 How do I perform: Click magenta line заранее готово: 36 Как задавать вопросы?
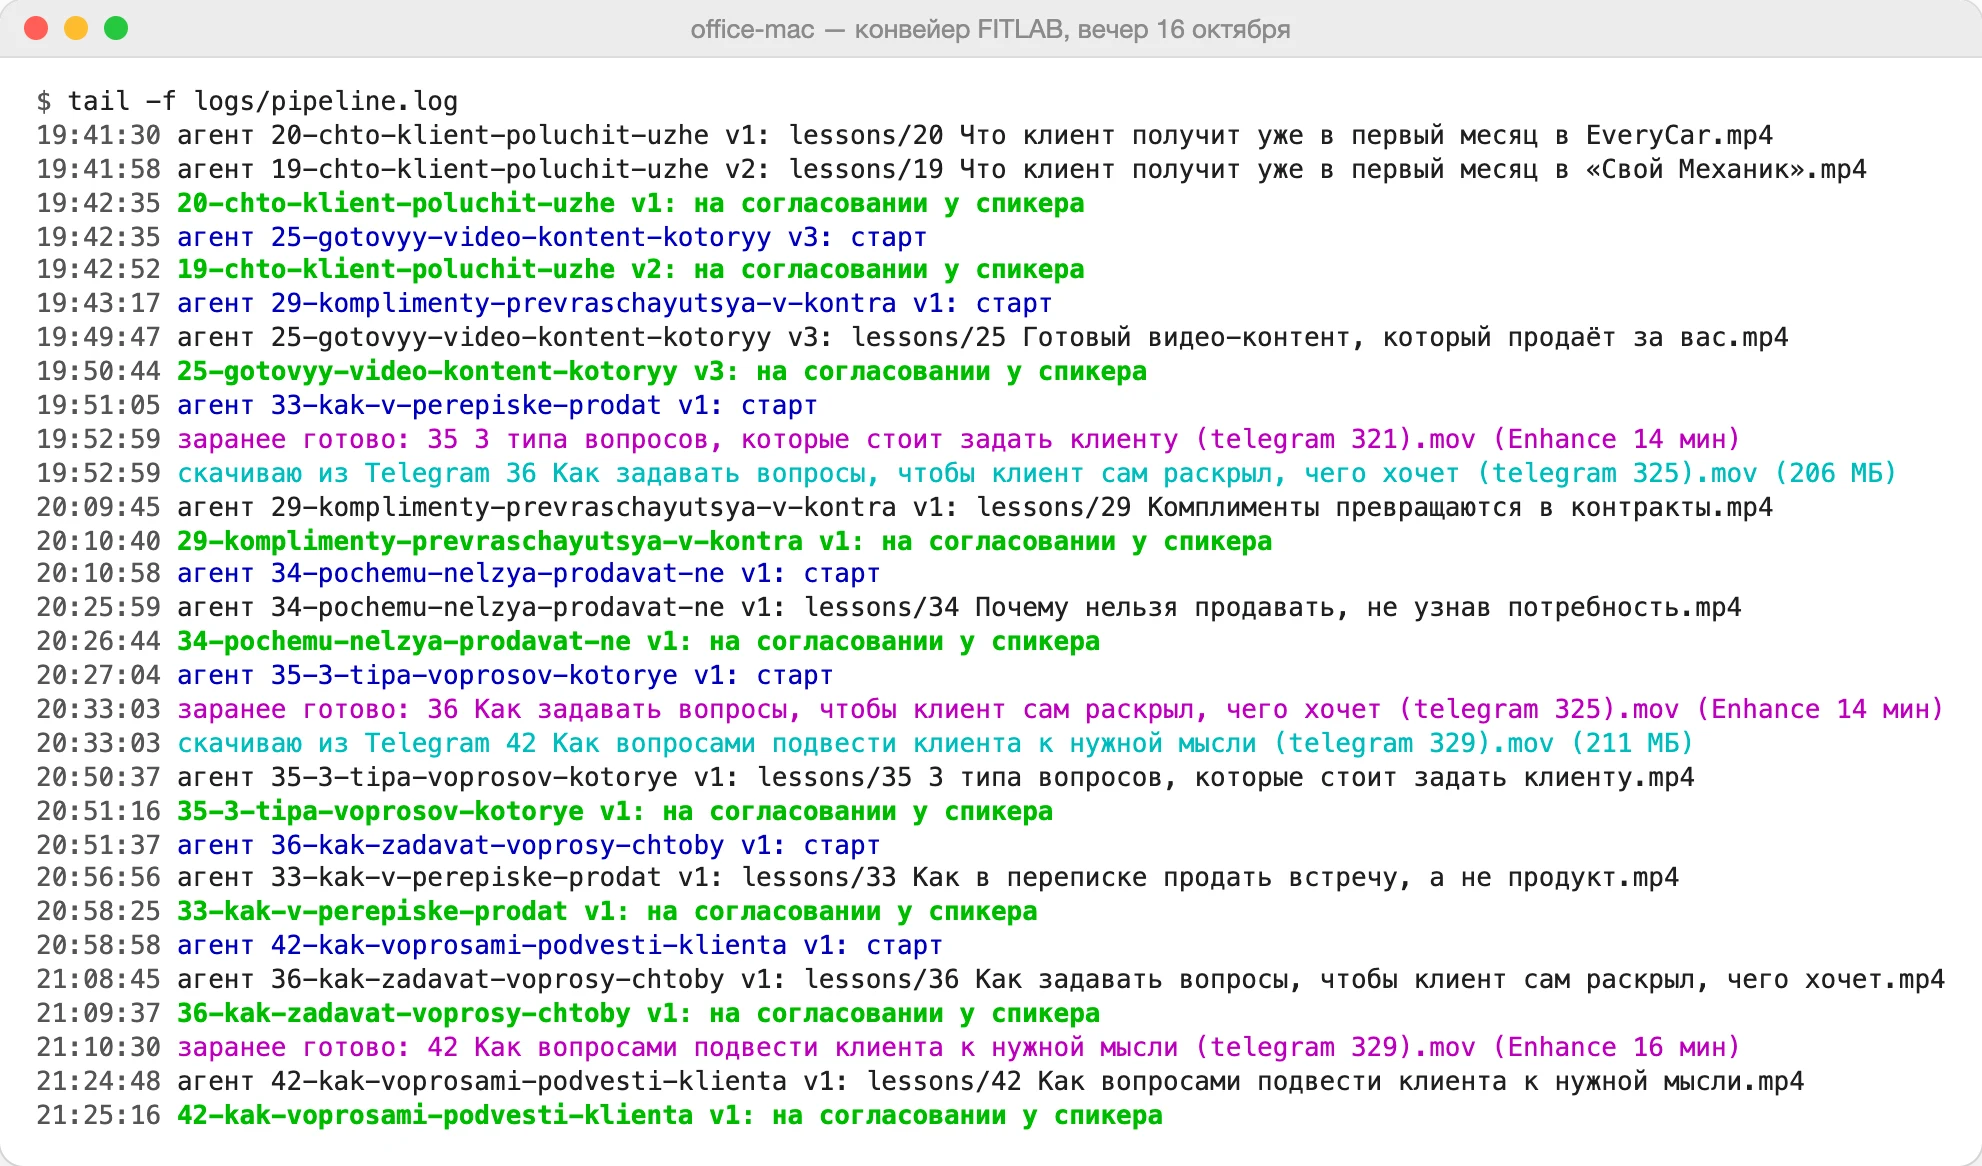pos(991,709)
